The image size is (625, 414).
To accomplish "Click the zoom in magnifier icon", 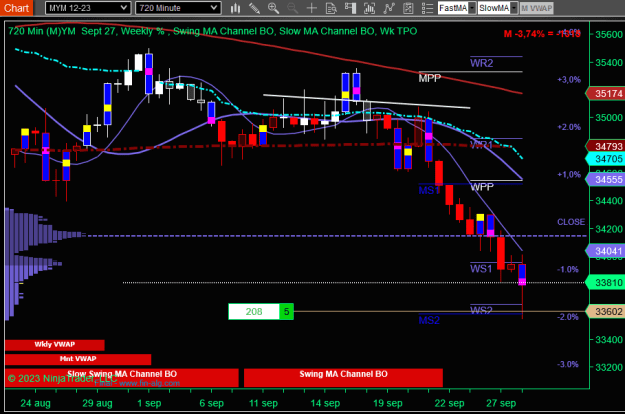I will point(273,8).
